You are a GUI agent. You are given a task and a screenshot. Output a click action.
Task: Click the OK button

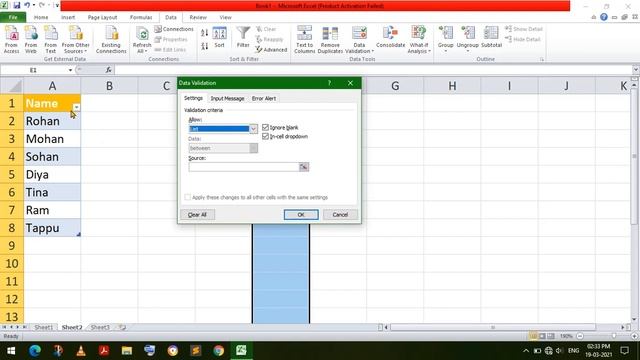[x=301, y=215]
